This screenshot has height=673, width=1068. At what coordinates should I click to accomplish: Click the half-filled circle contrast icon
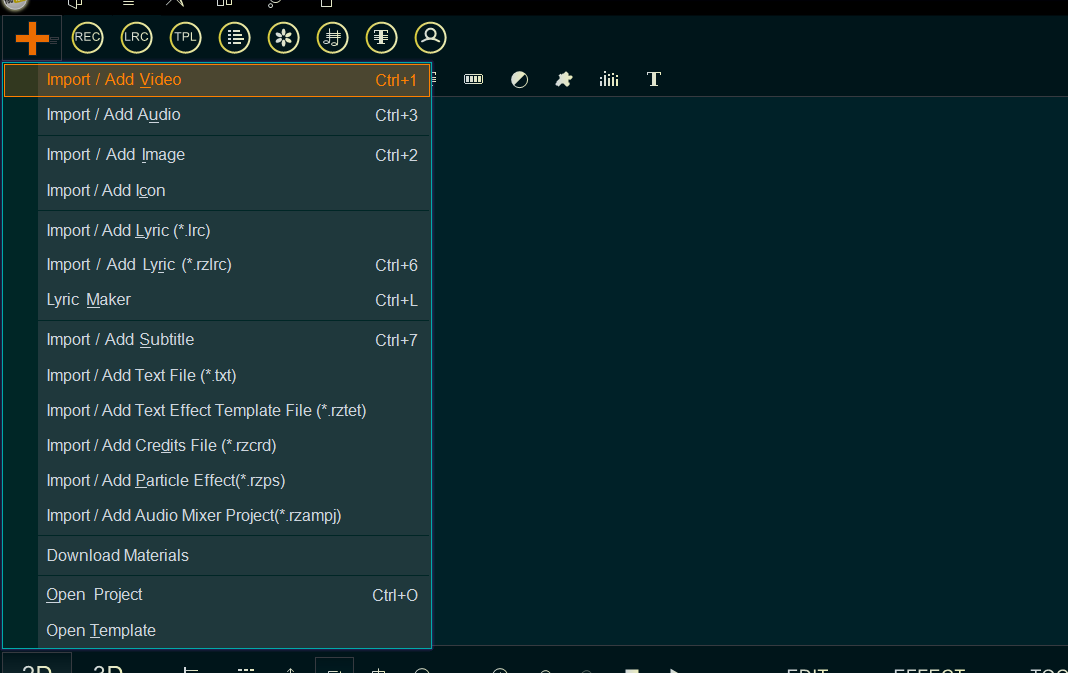point(519,80)
